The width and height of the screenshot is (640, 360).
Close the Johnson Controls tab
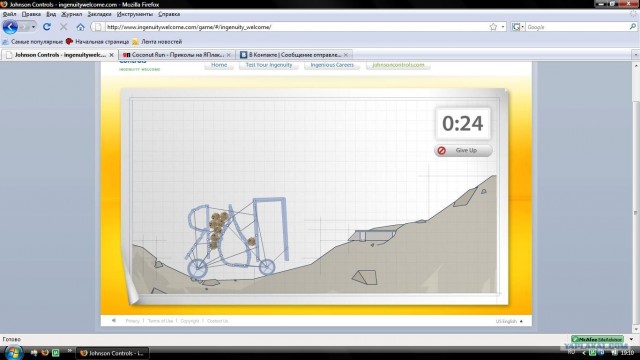tap(111, 55)
